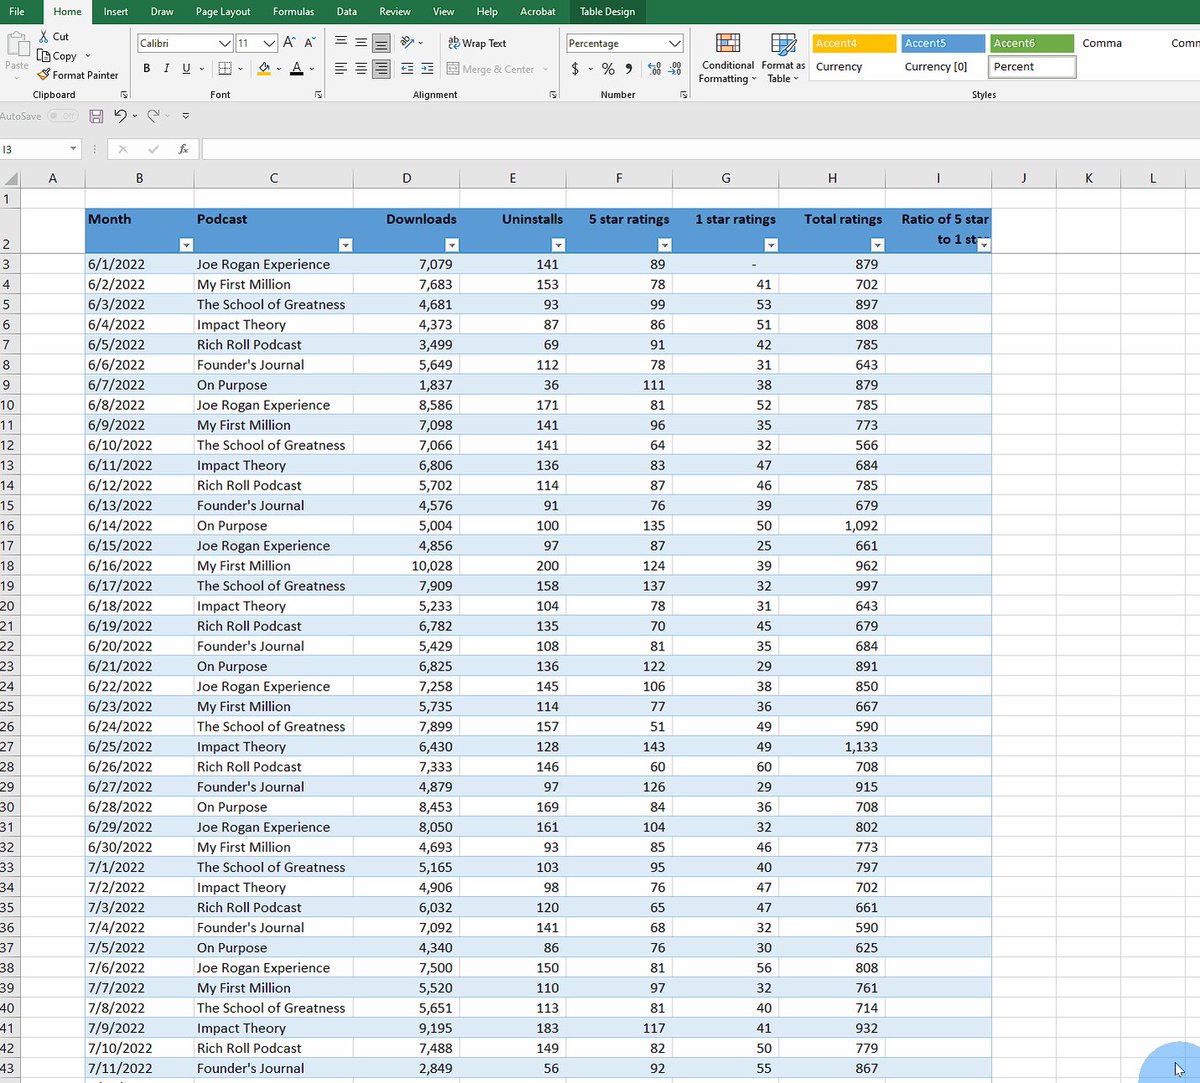Toggle Italic formatting
Viewport: 1200px width, 1083px height.
[x=166, y=68]
